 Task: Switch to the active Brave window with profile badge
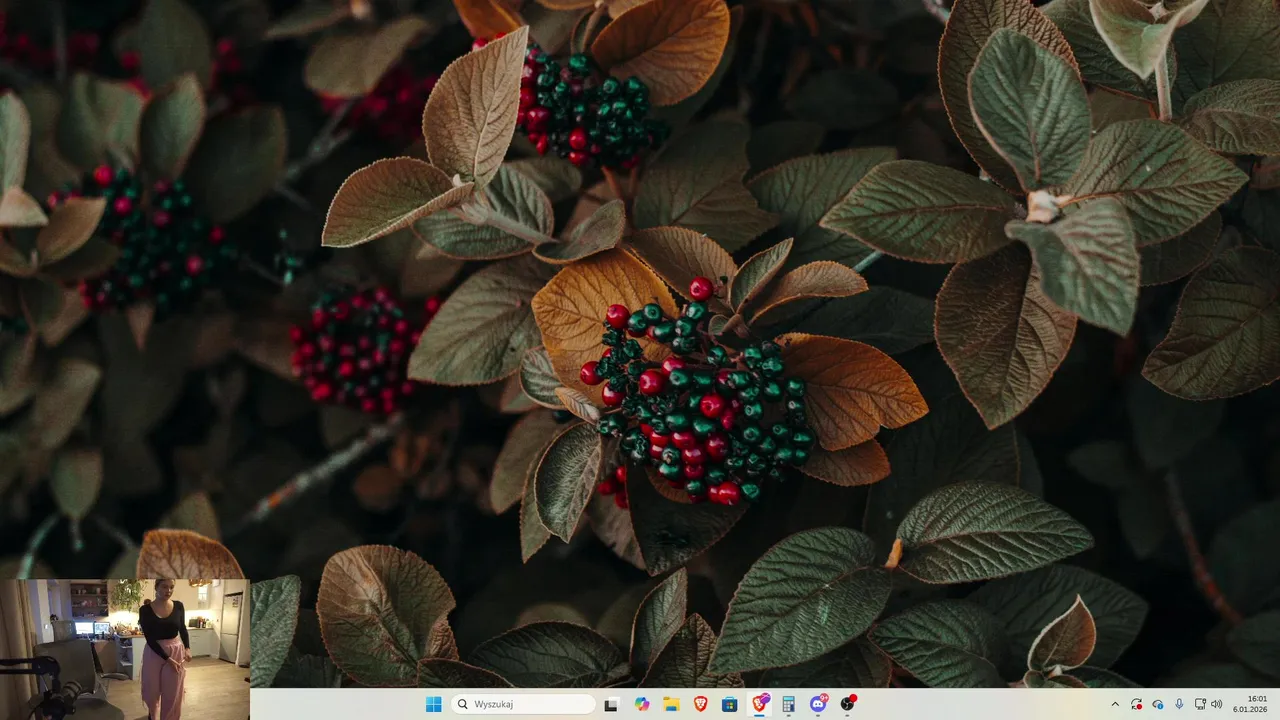759,704
